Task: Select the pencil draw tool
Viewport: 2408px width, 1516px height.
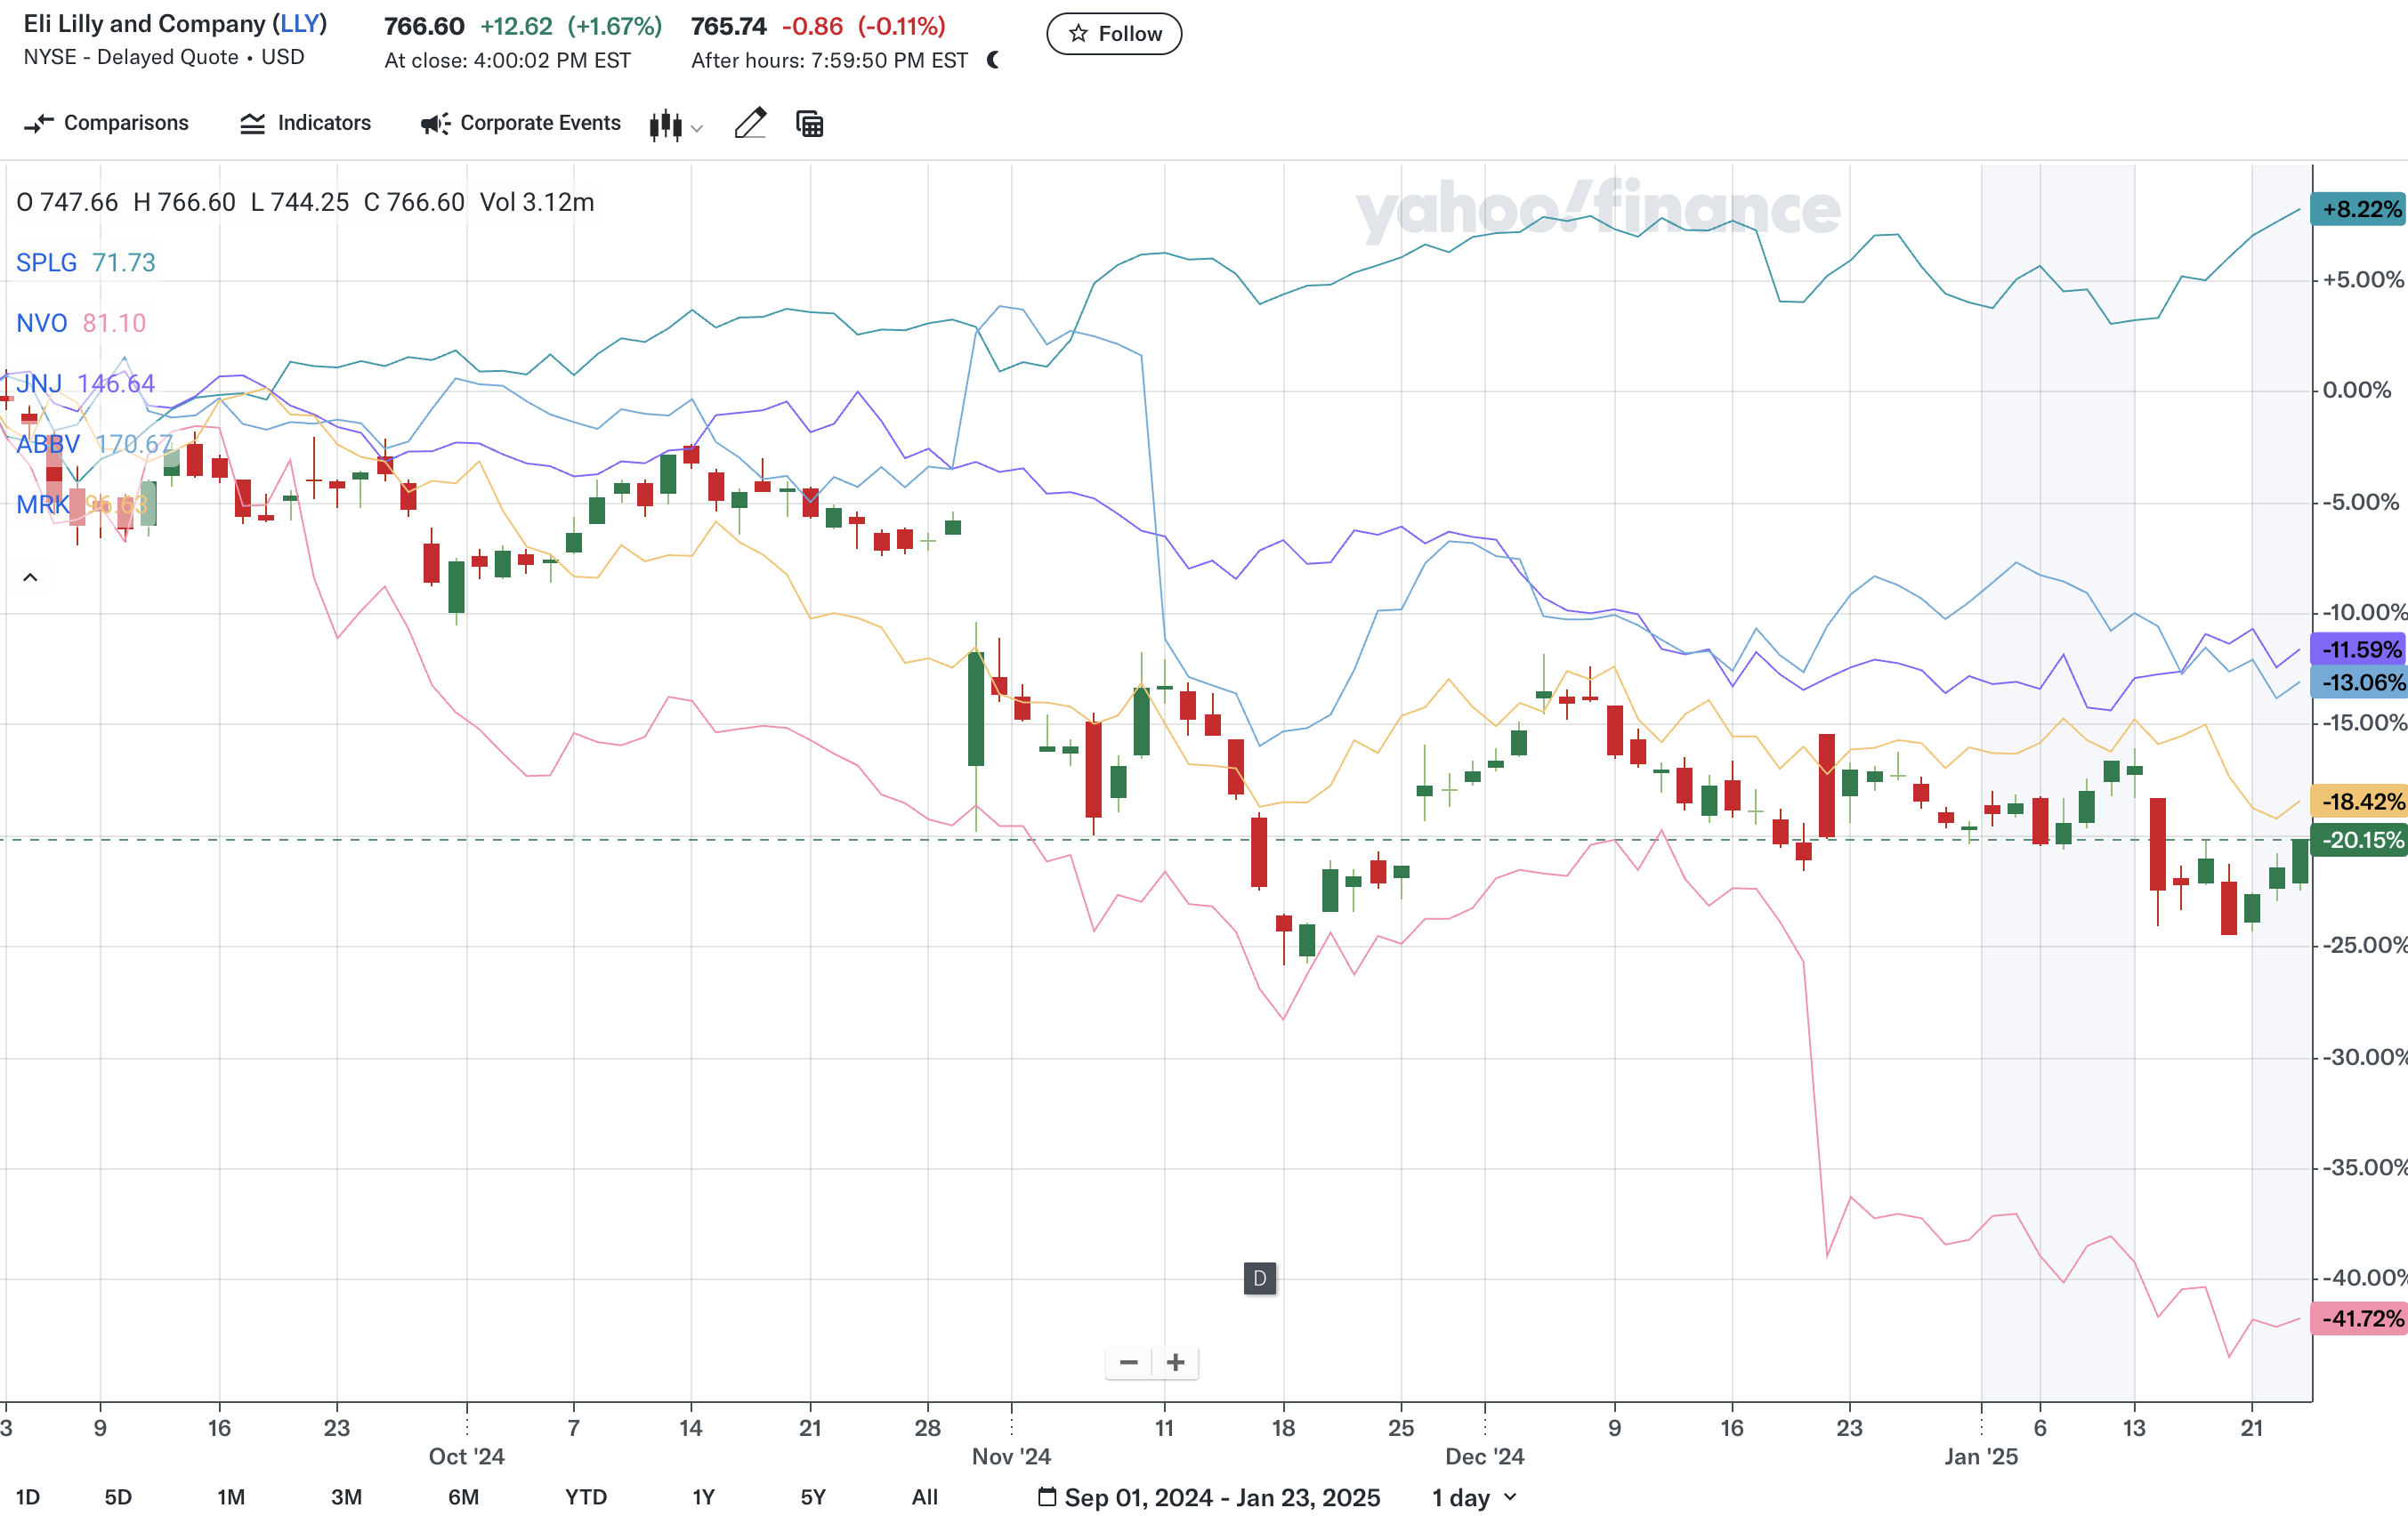Action: (x=750, y=123)
